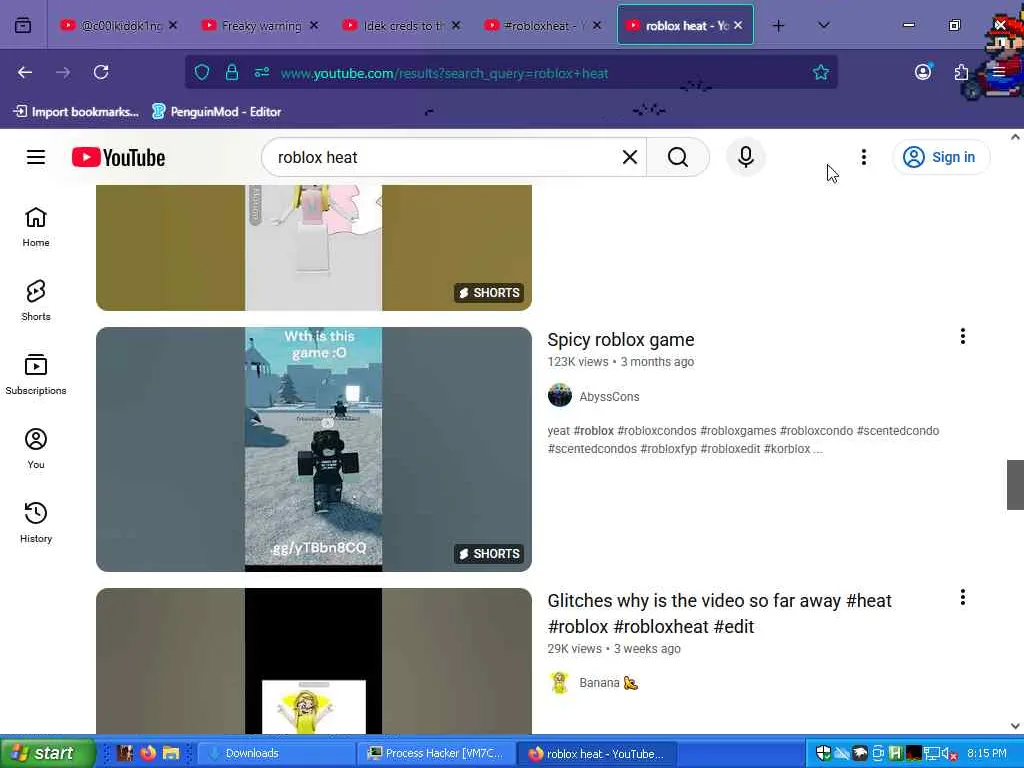
Task: Open the tracking protection shield icon
Action: point(202,72)
